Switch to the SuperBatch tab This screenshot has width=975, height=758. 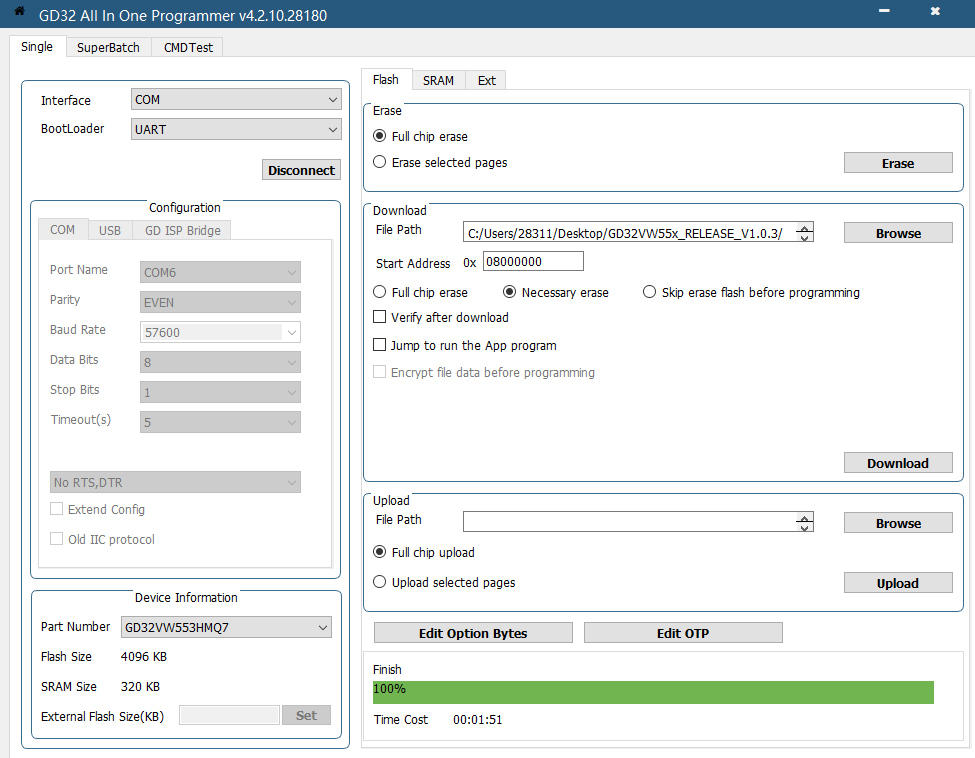tap(108, 47)
